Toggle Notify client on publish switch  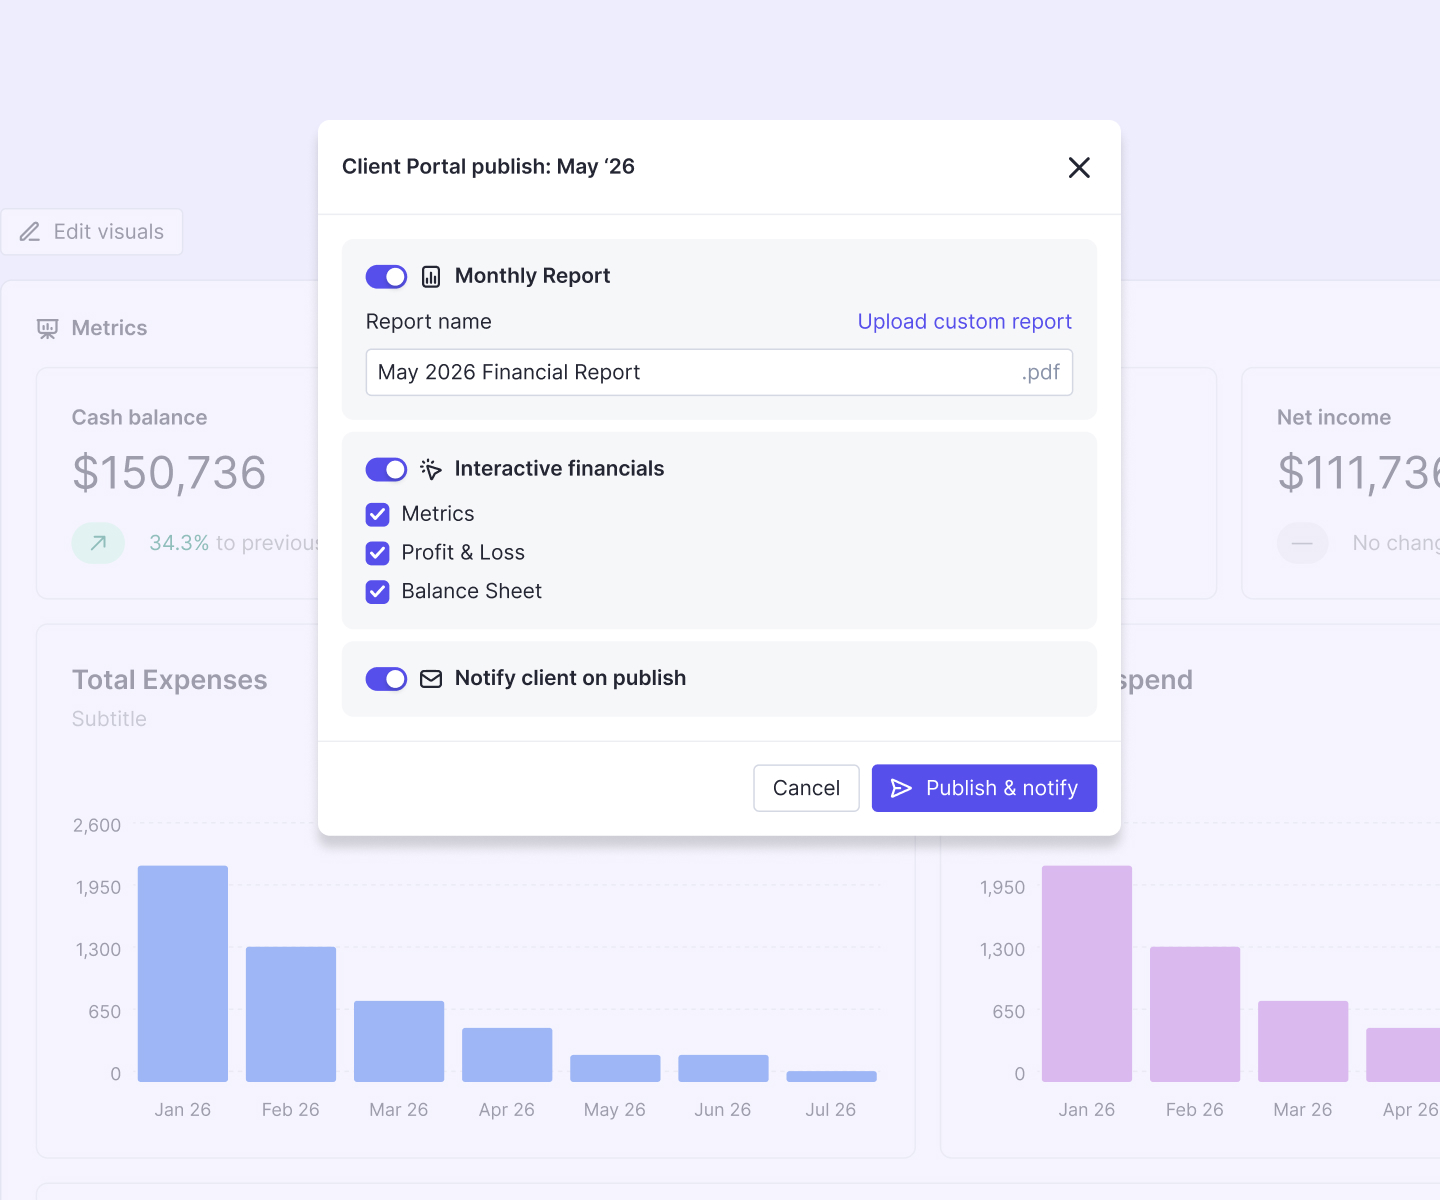click(386, 679)
